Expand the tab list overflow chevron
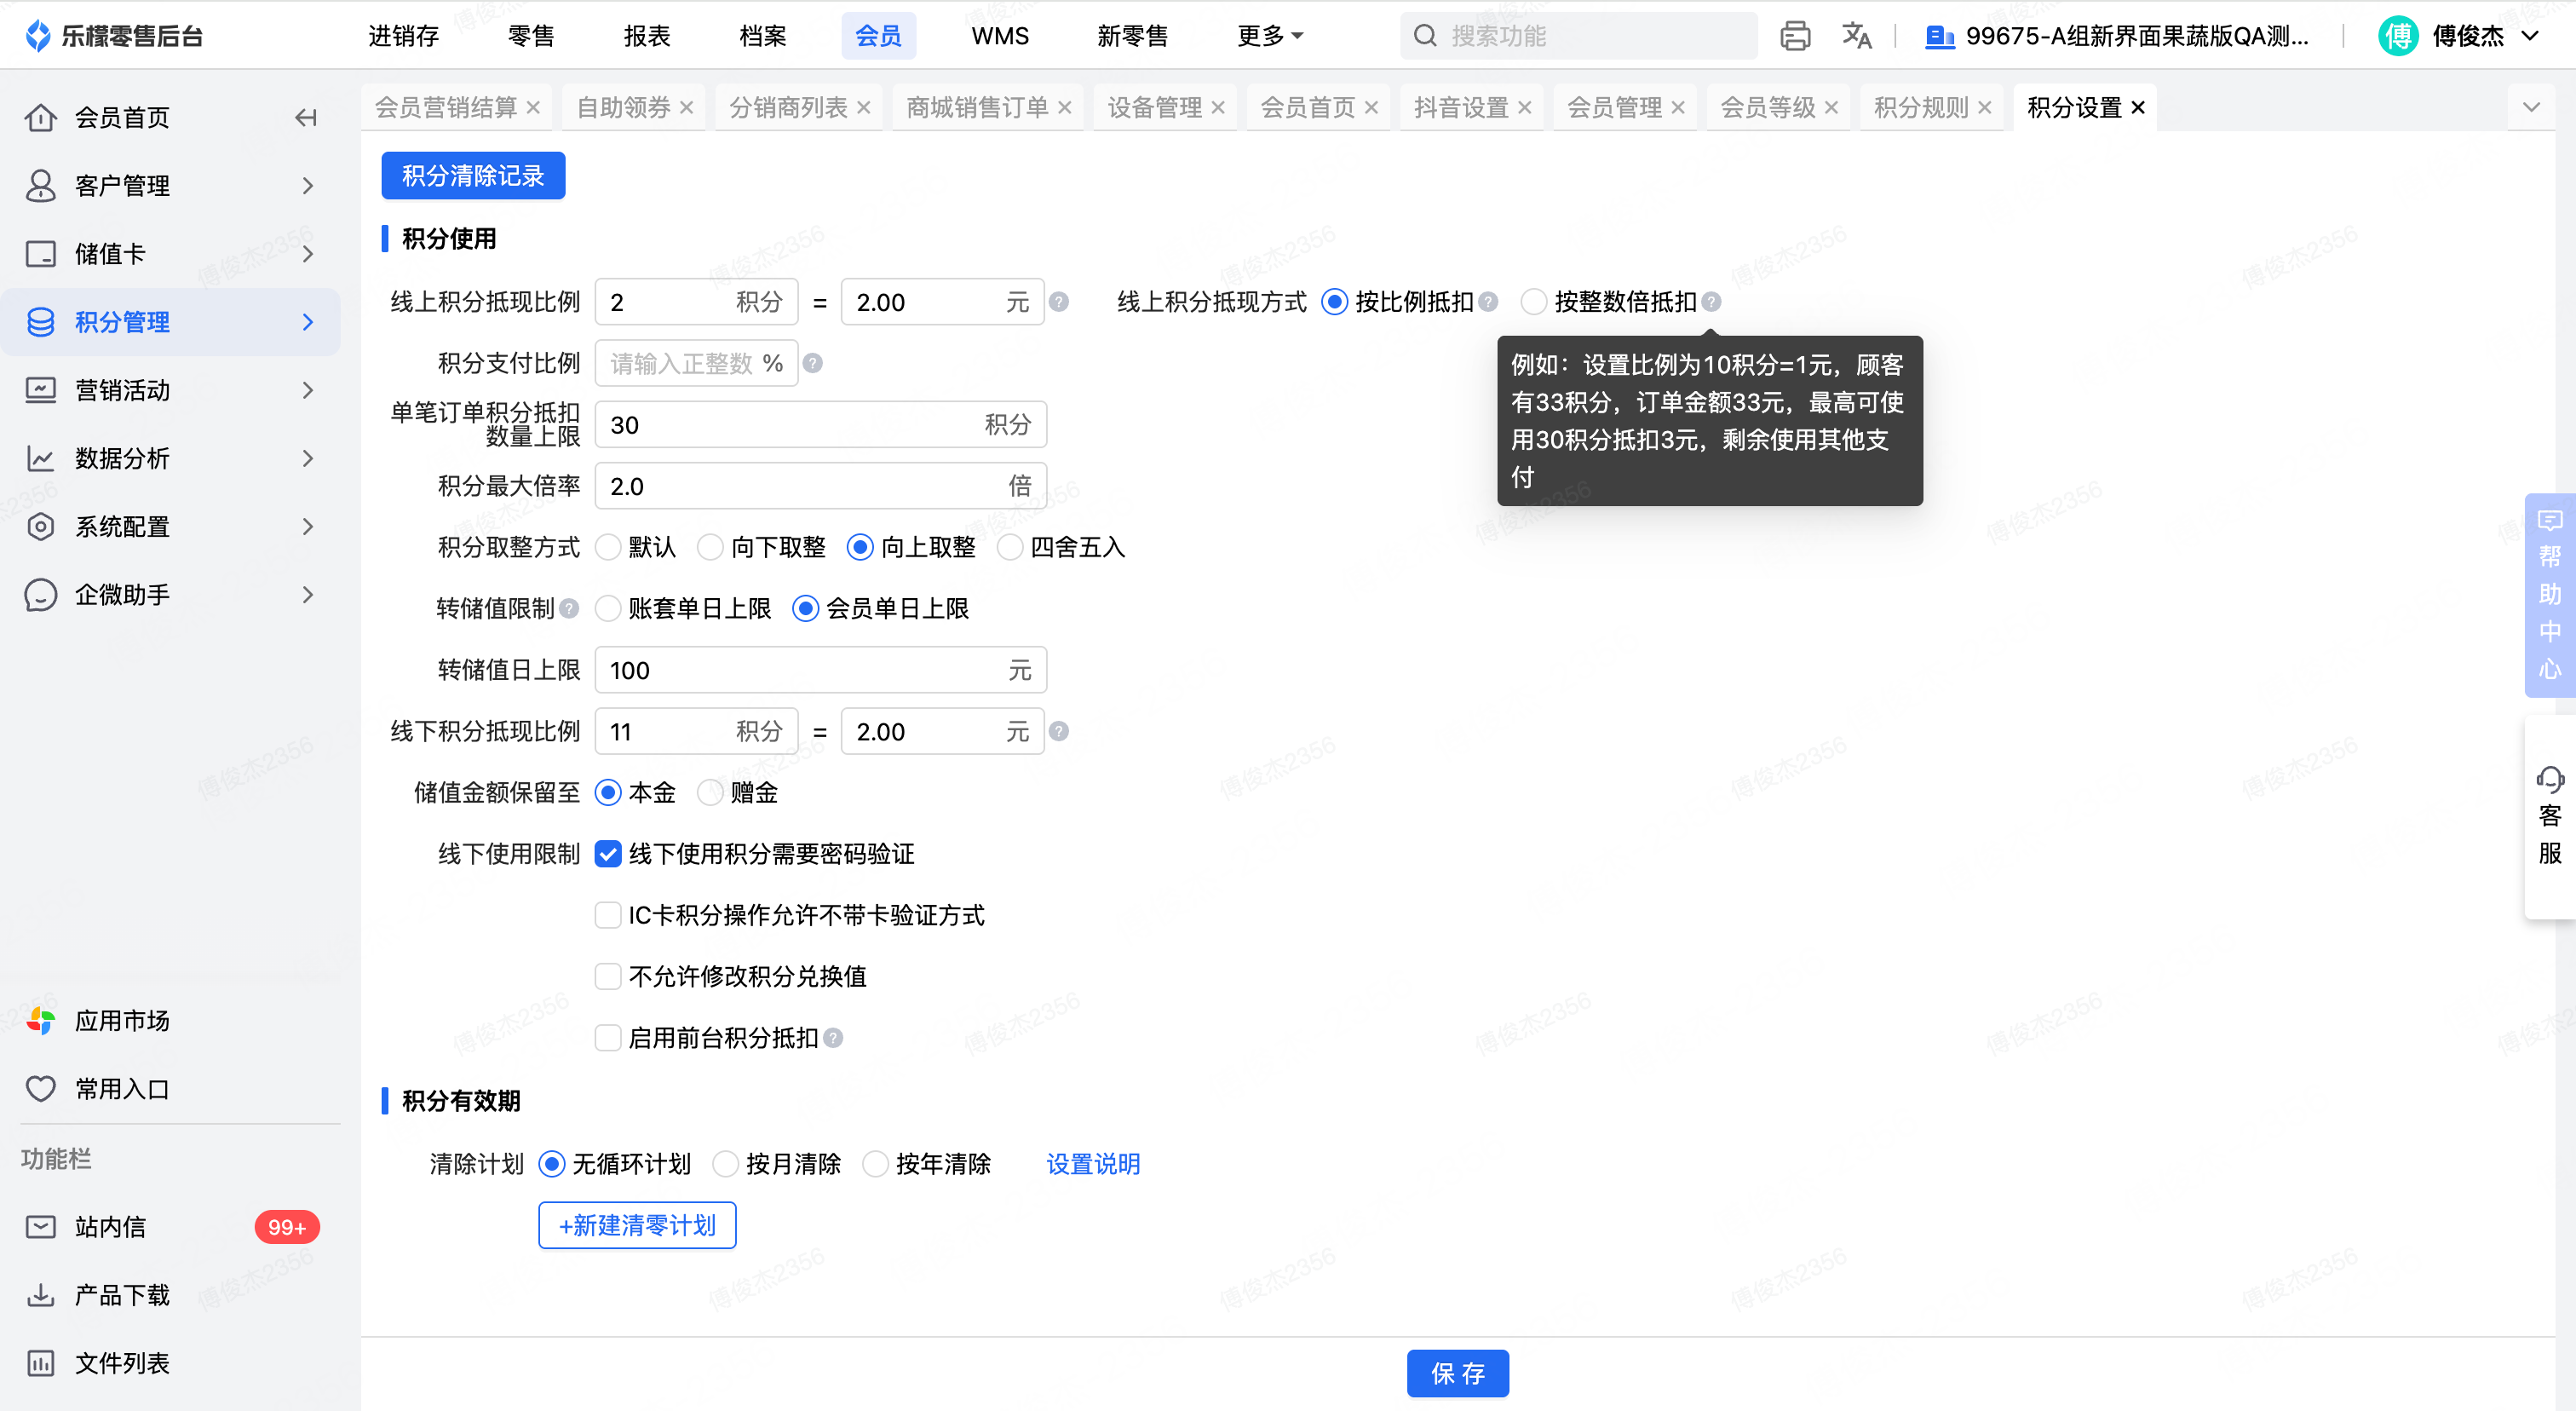This screenshot has width=2576, height=1411. (x=2531, y=108)
